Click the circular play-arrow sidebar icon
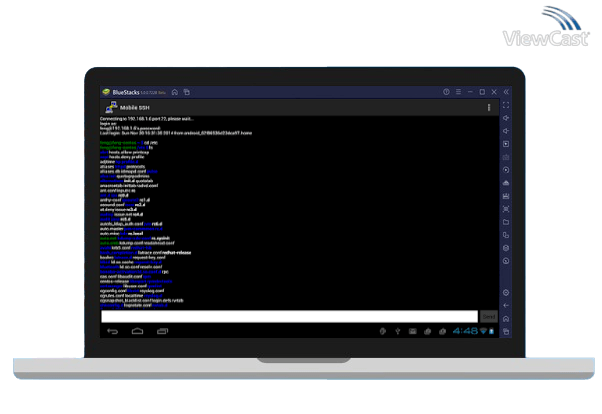 506,170
